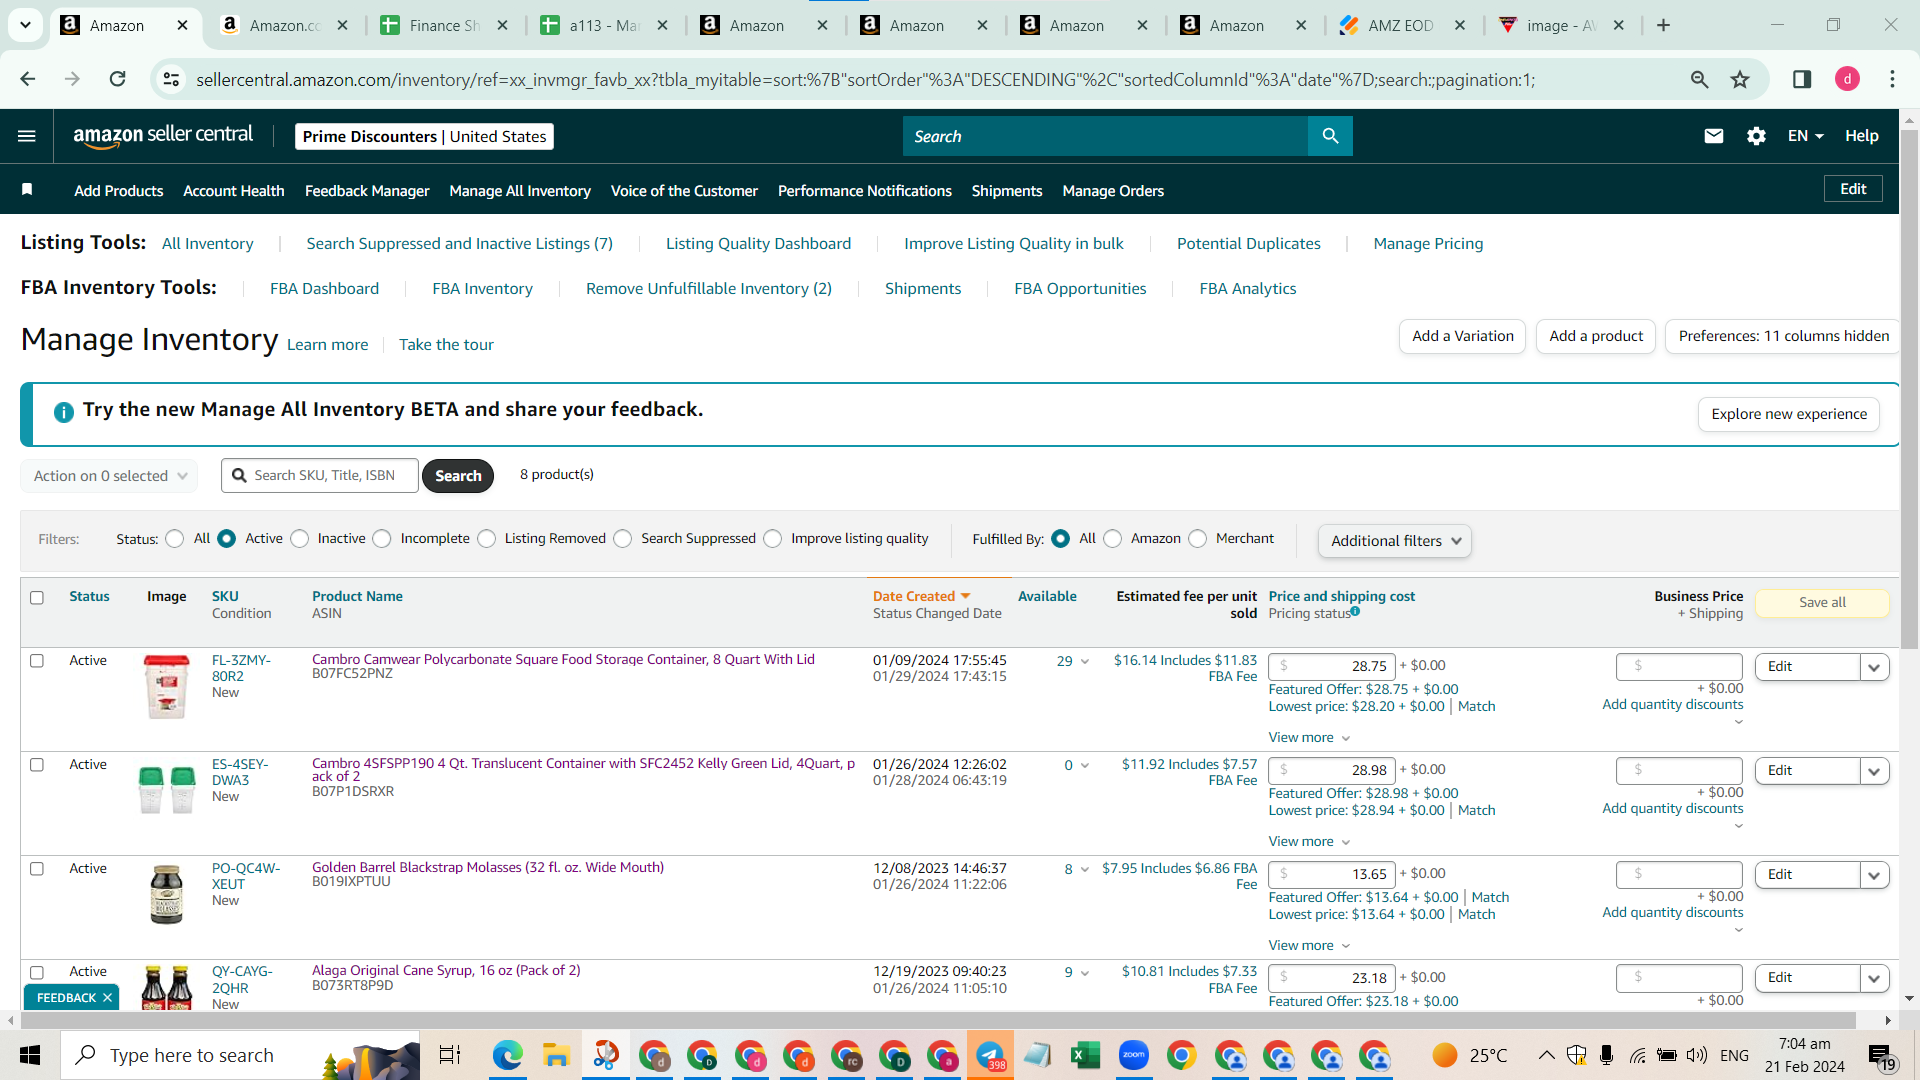View site information icon in address bar
This screenshot has width=1920, height=1080.
tap(171, 79)
